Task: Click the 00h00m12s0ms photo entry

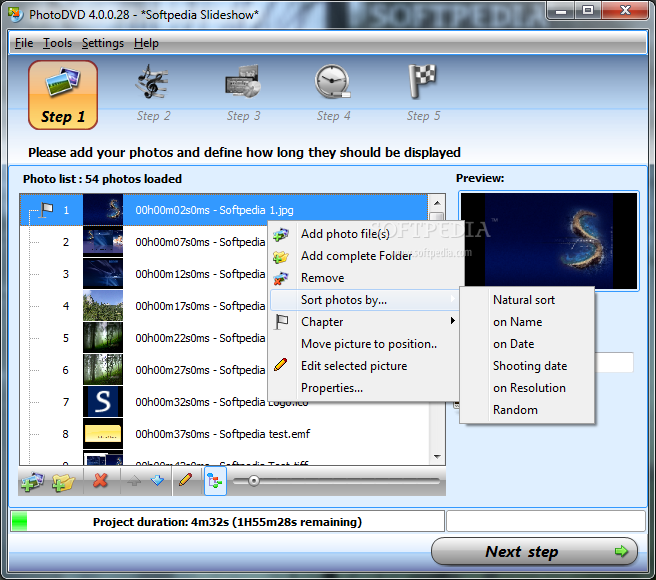Action: point(200,274)
